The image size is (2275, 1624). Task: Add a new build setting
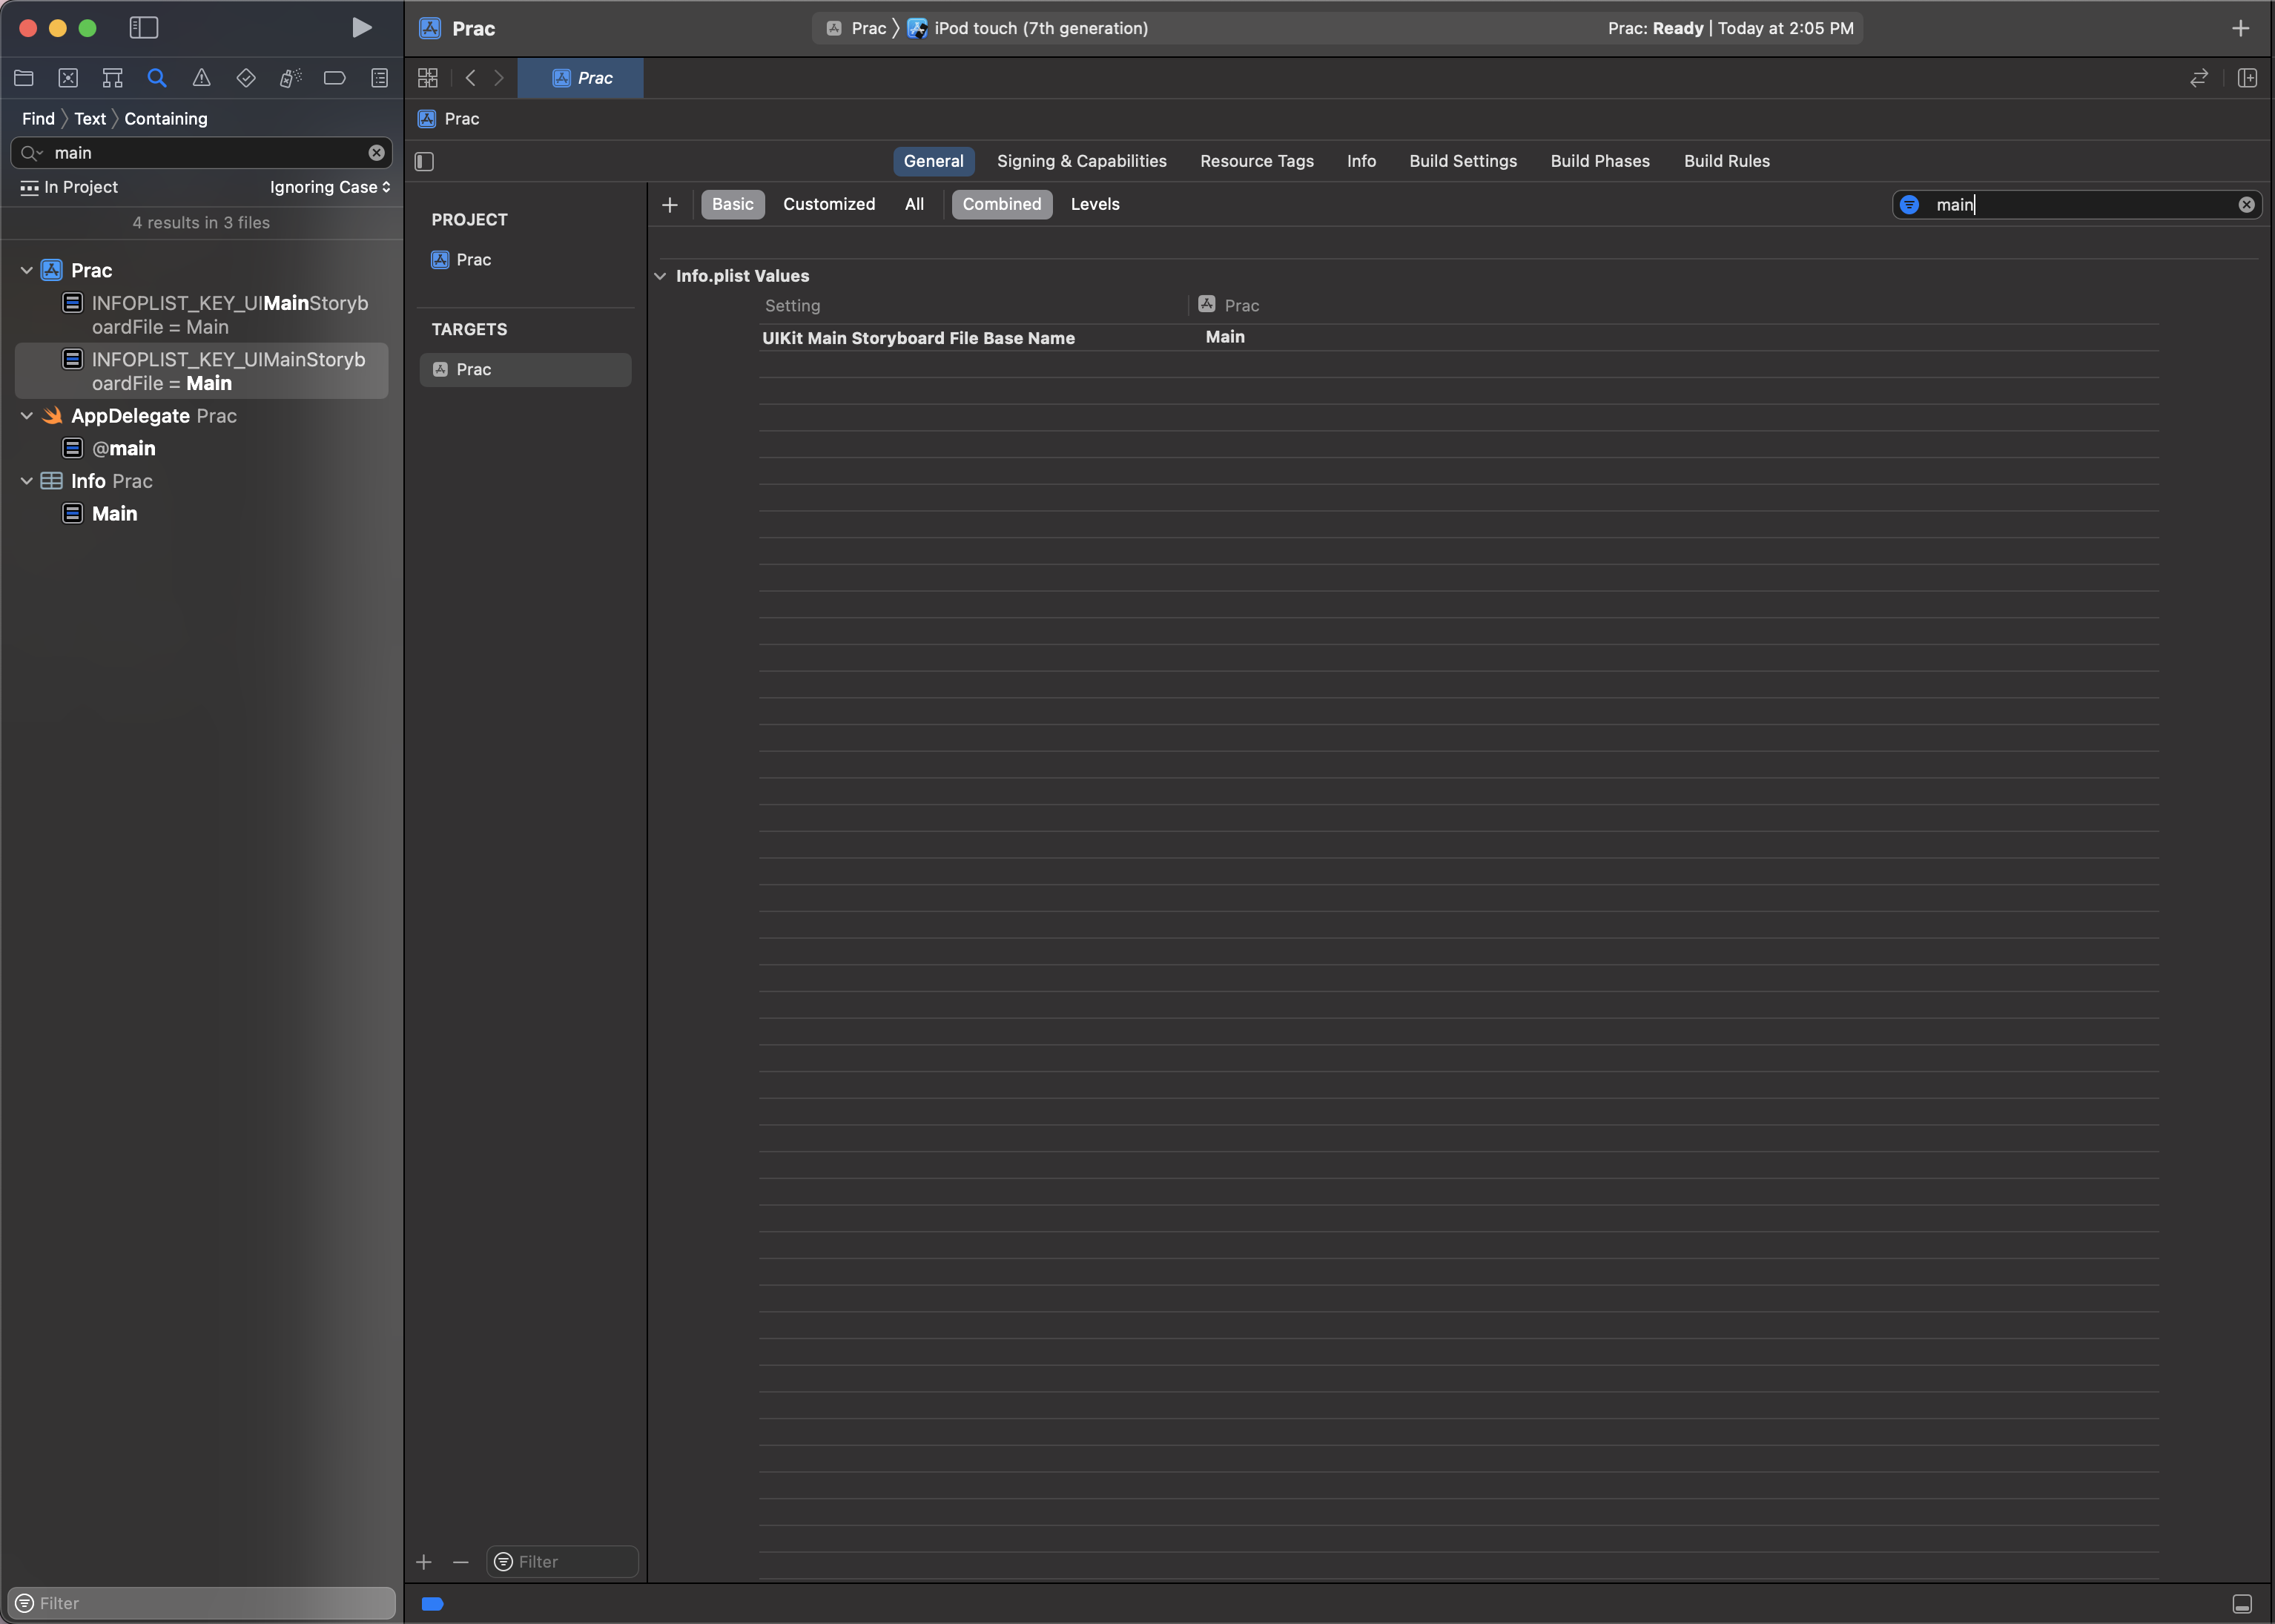click(670, 205)
